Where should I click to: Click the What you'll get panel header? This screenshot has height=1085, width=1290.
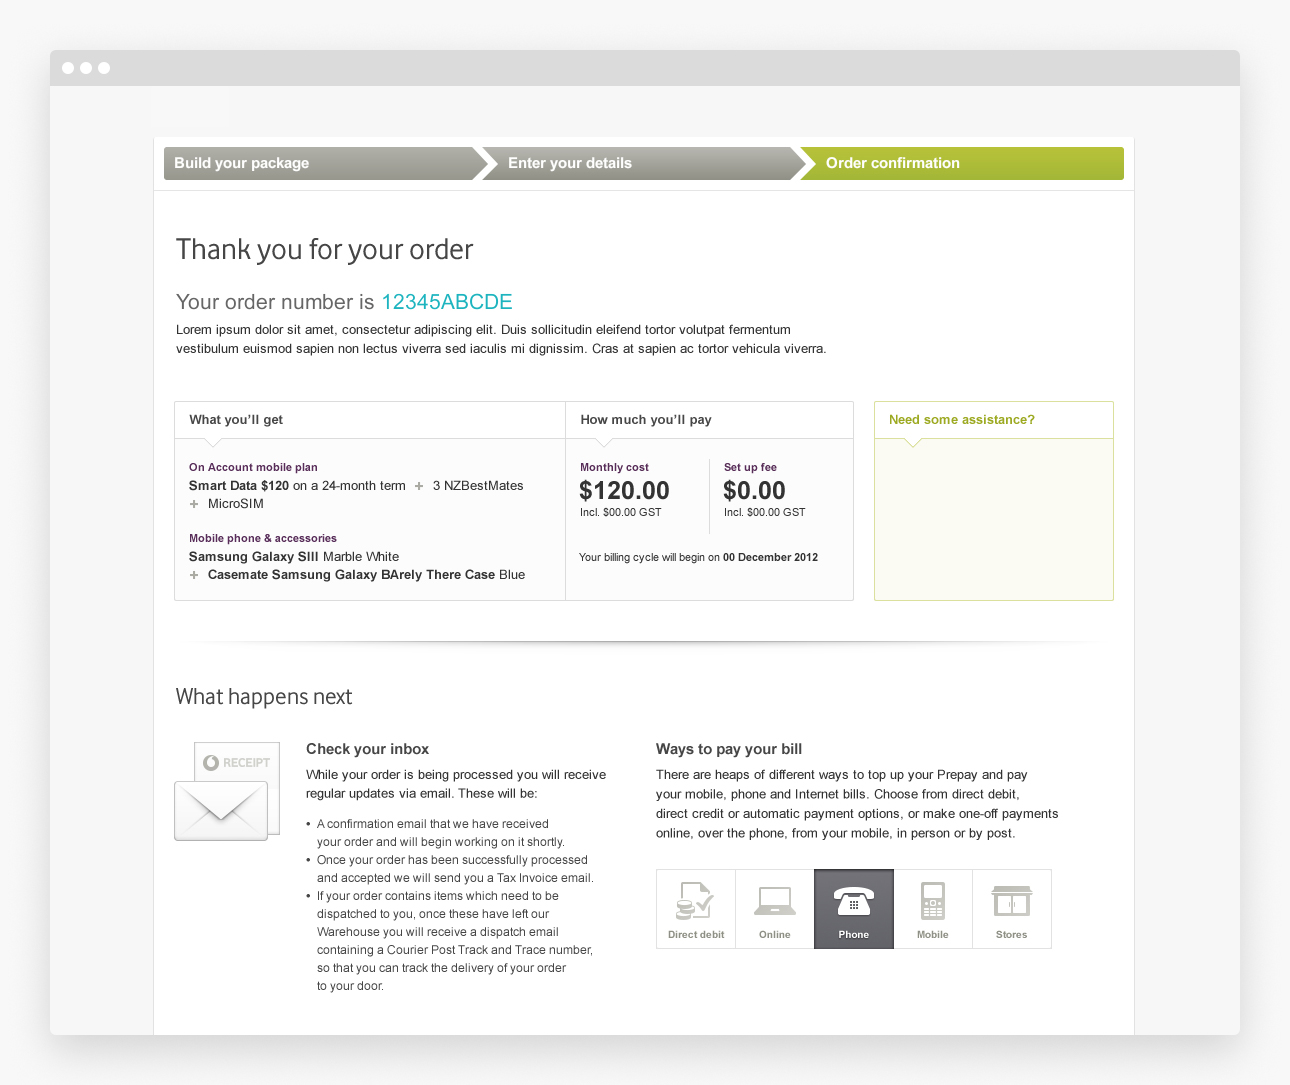click(x=236, y=420)
